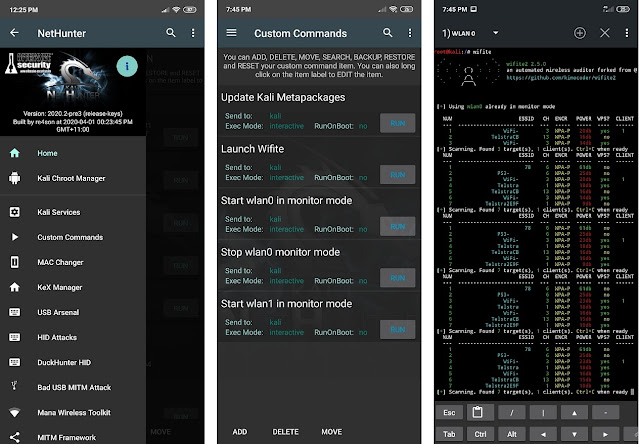Open the hamburger menu in Custom Commands
The height and width of the screenshot is (444, 639).
pyautogui.click(x=231, y=33)
